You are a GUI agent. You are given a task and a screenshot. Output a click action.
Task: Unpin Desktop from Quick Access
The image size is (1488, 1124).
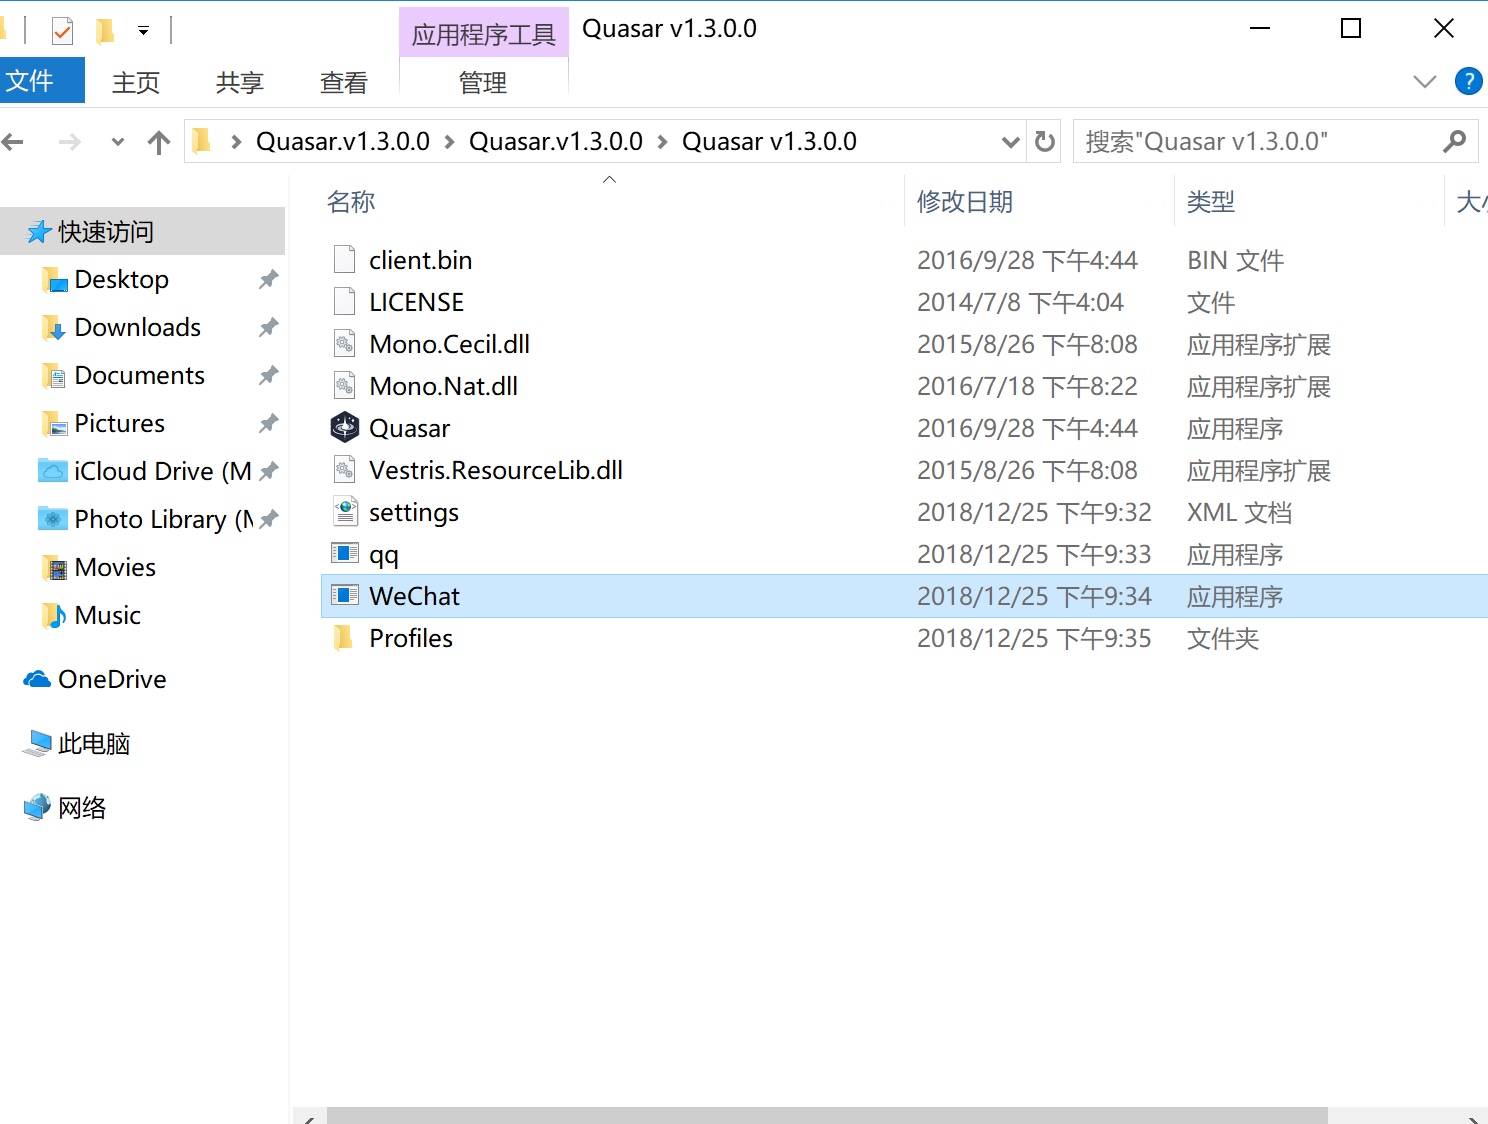coord(267,279)
